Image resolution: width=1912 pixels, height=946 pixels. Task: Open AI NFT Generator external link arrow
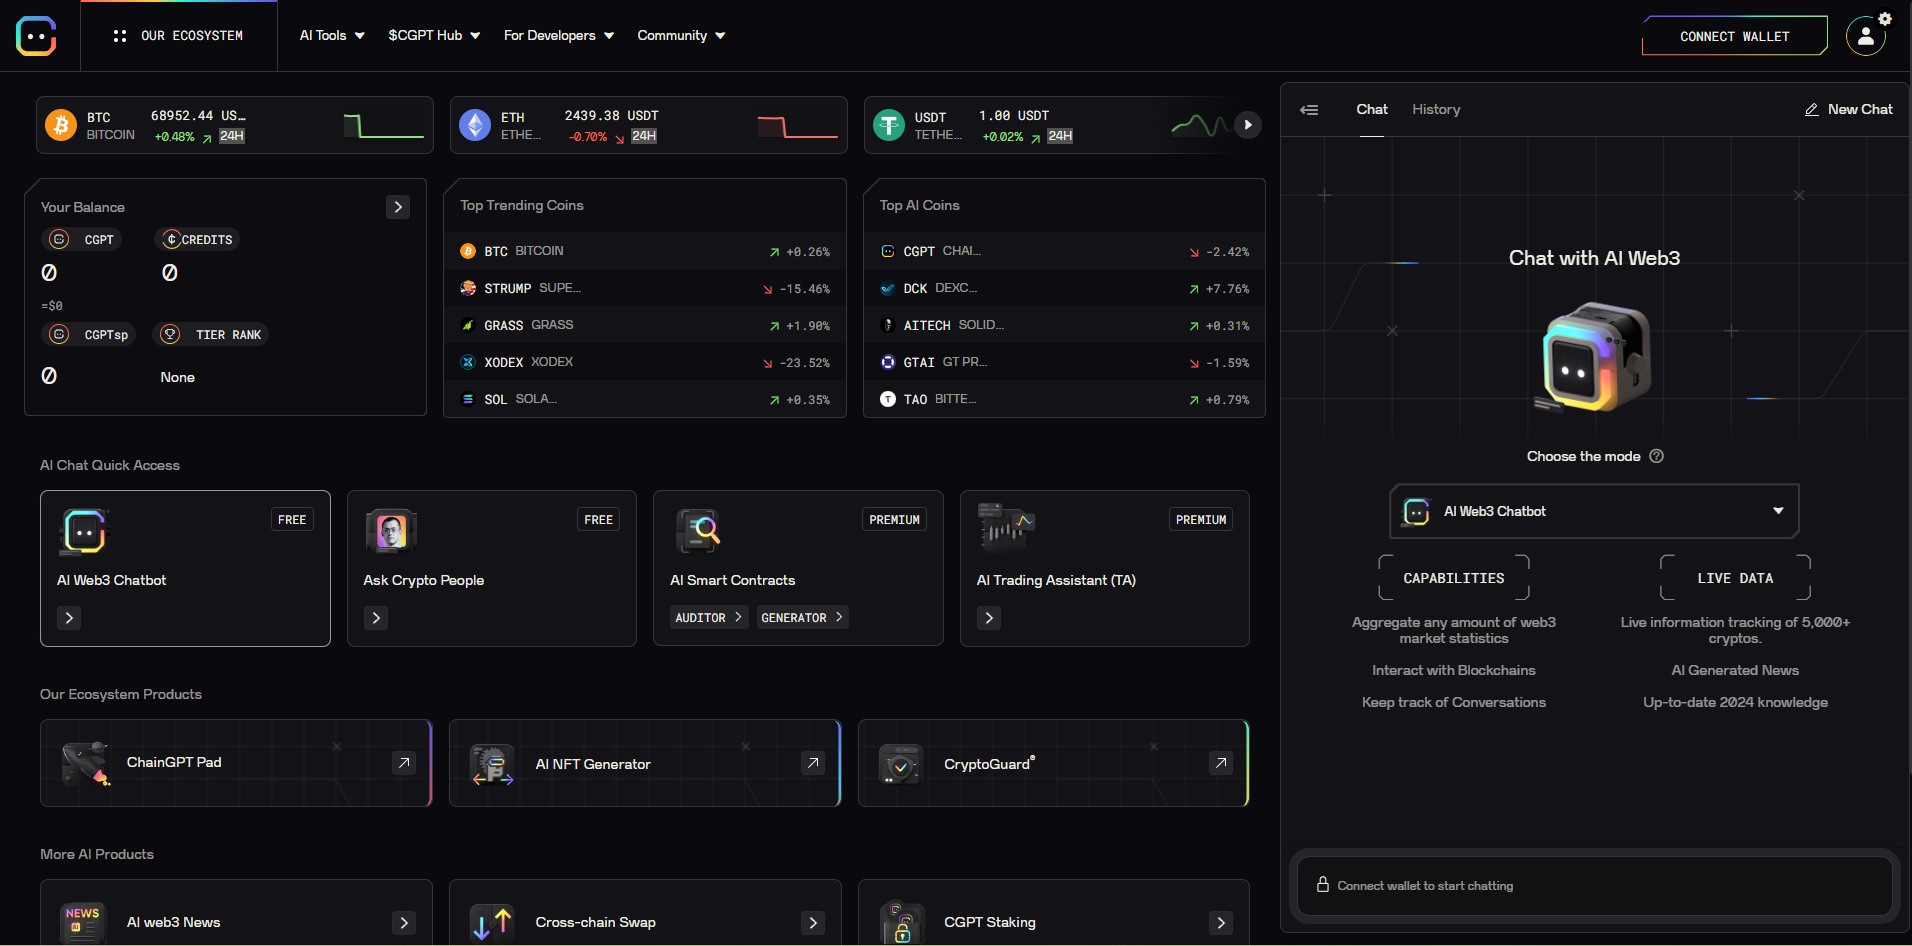813,763
